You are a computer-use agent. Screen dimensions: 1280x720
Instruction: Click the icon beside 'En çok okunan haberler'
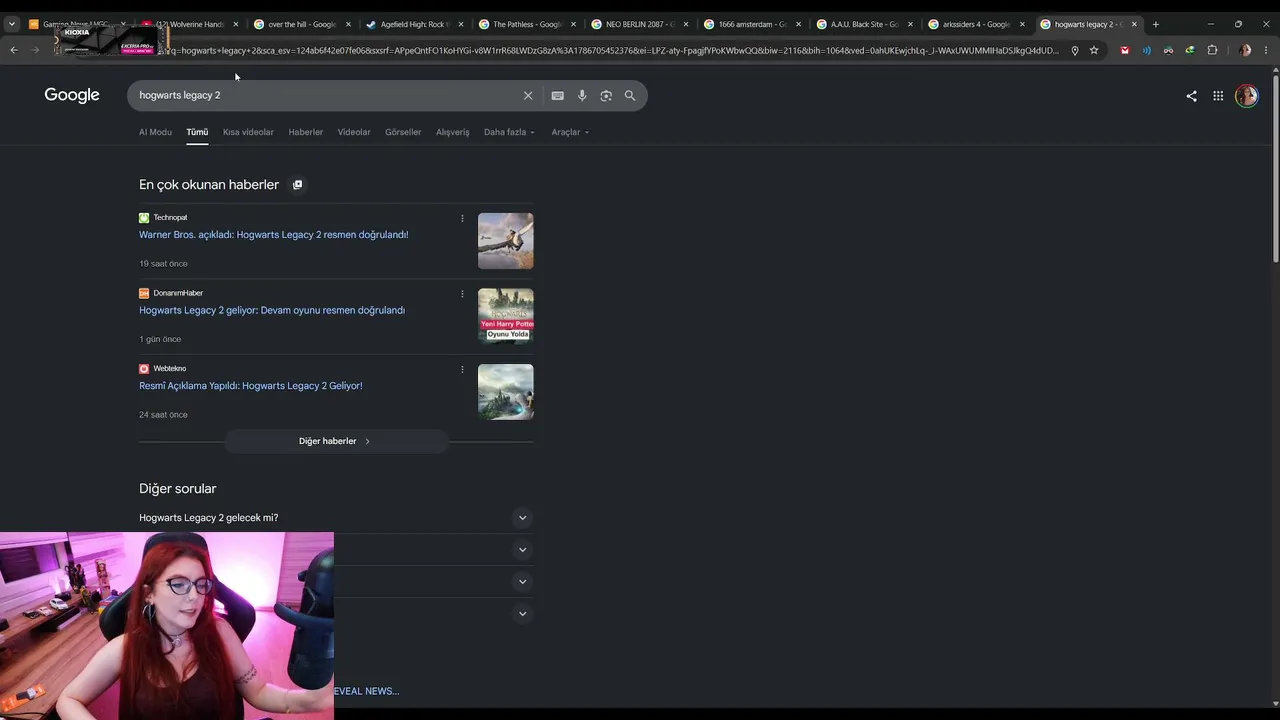click(x=297, y=185)
